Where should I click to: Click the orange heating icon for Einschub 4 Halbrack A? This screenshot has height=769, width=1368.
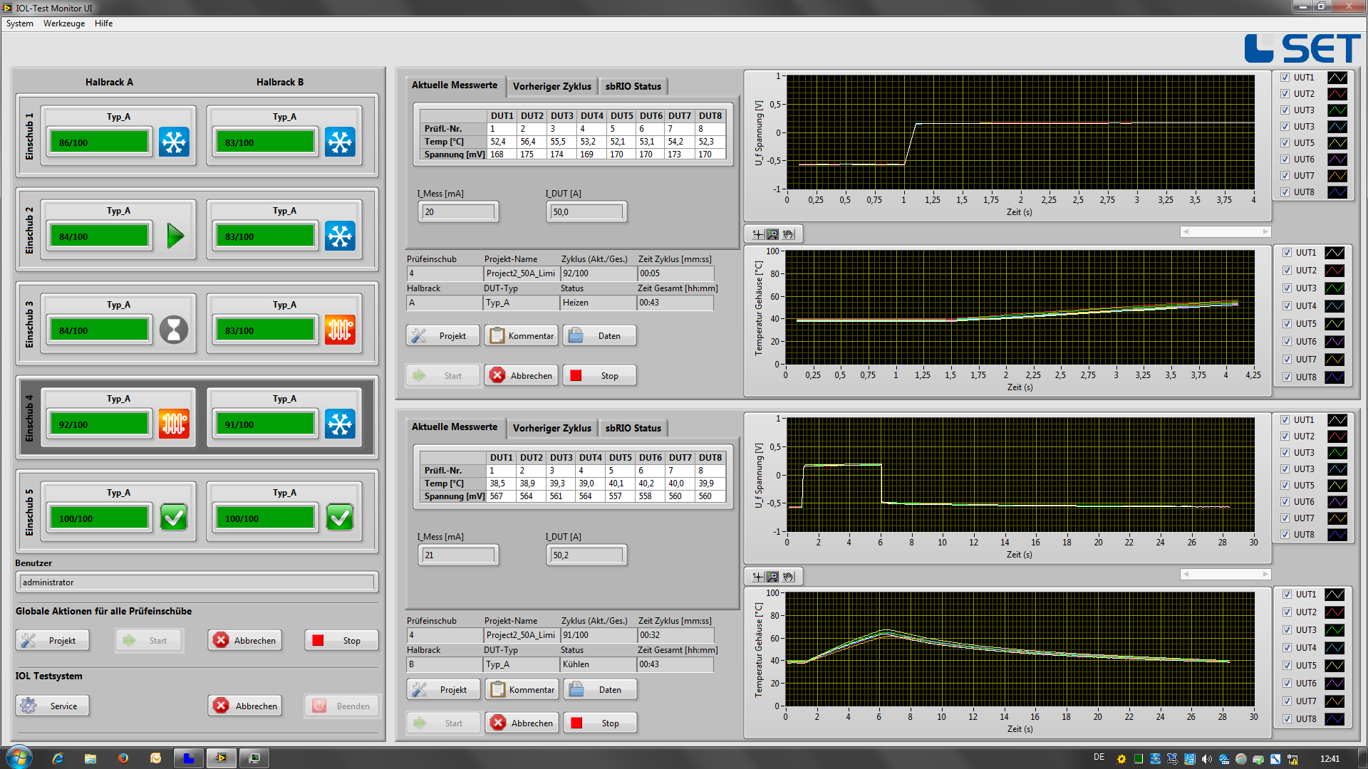click(x=174, y=424)
